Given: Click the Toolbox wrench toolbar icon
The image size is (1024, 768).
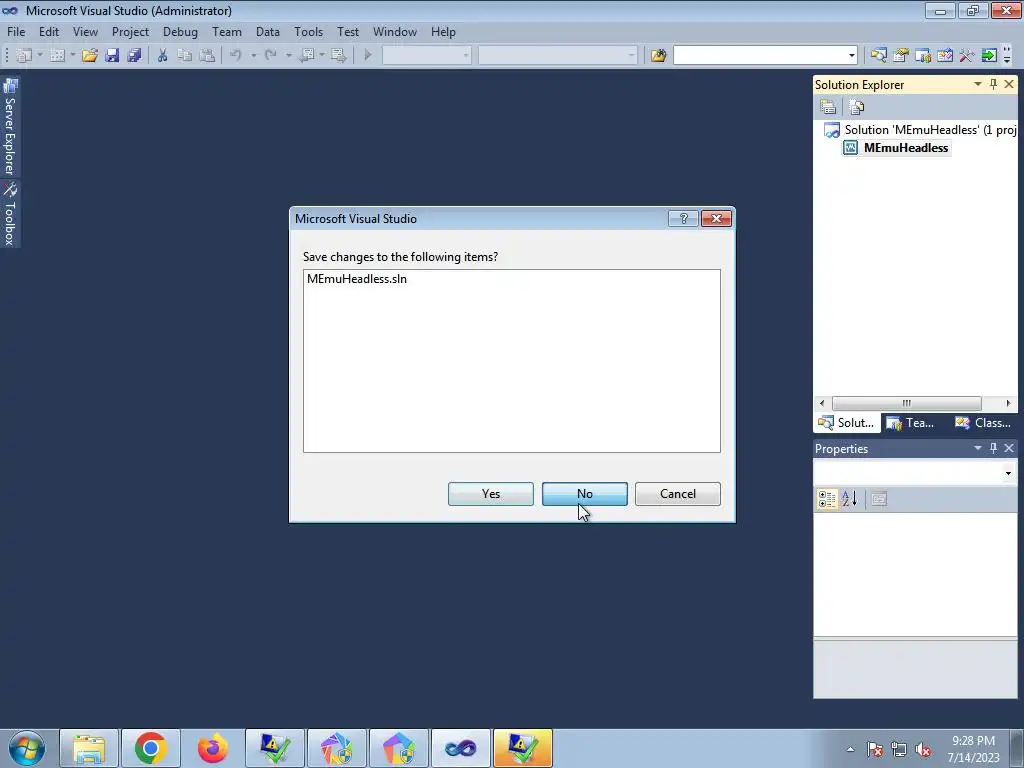Looking at the screenshot, I should 967,56.
